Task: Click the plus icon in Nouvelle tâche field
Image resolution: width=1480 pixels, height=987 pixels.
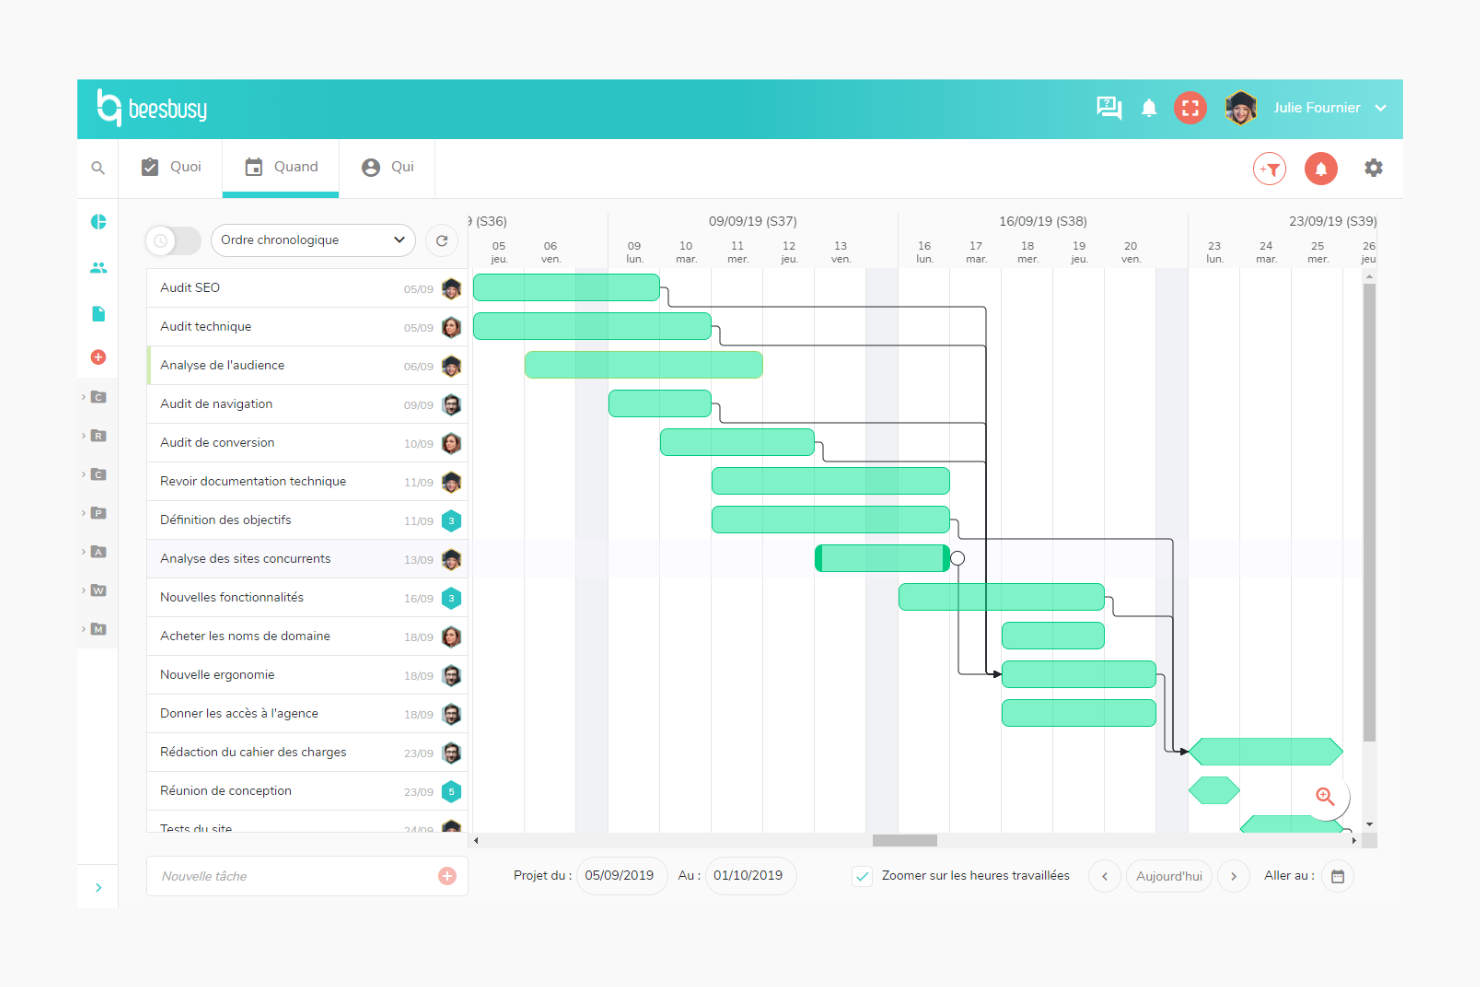Action: pos(447,876)
